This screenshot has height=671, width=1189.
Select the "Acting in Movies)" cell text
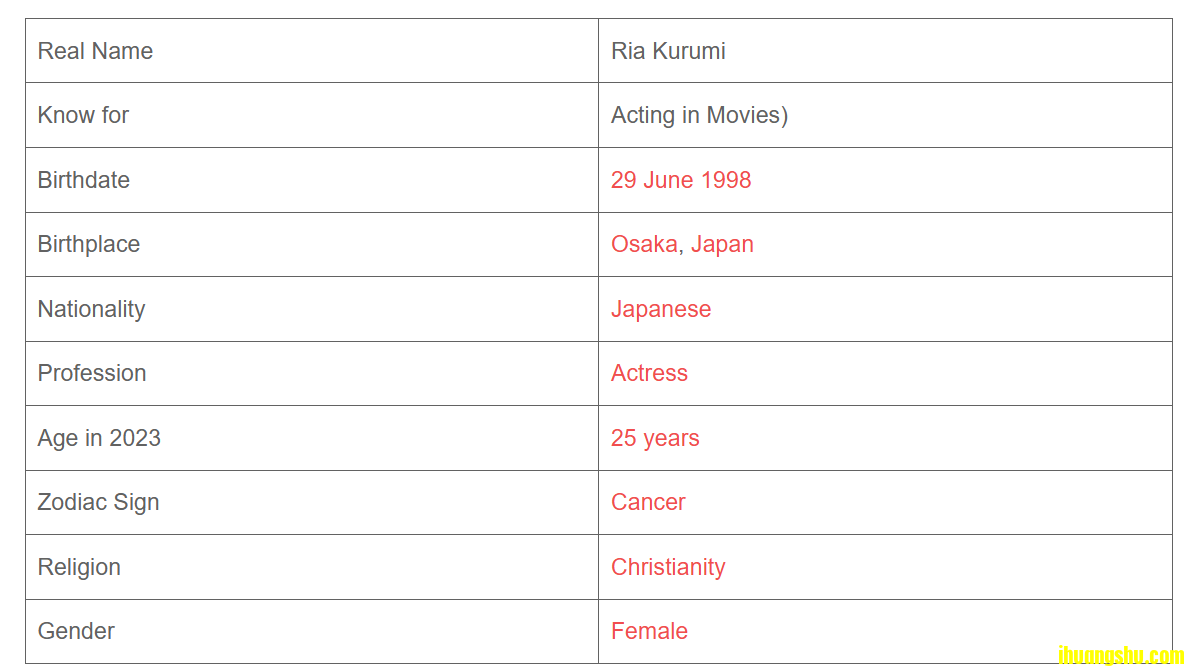(x=699, y=115)
